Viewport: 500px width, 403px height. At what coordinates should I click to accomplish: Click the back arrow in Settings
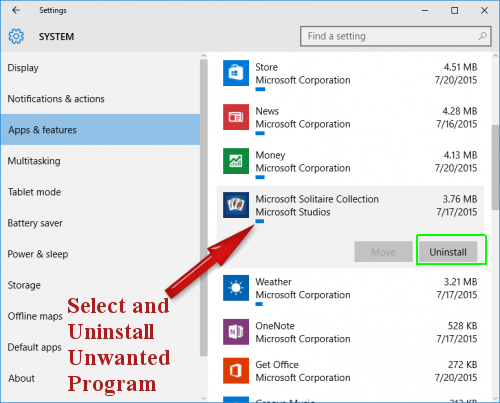pyautogui.click(x=16, y=10)
